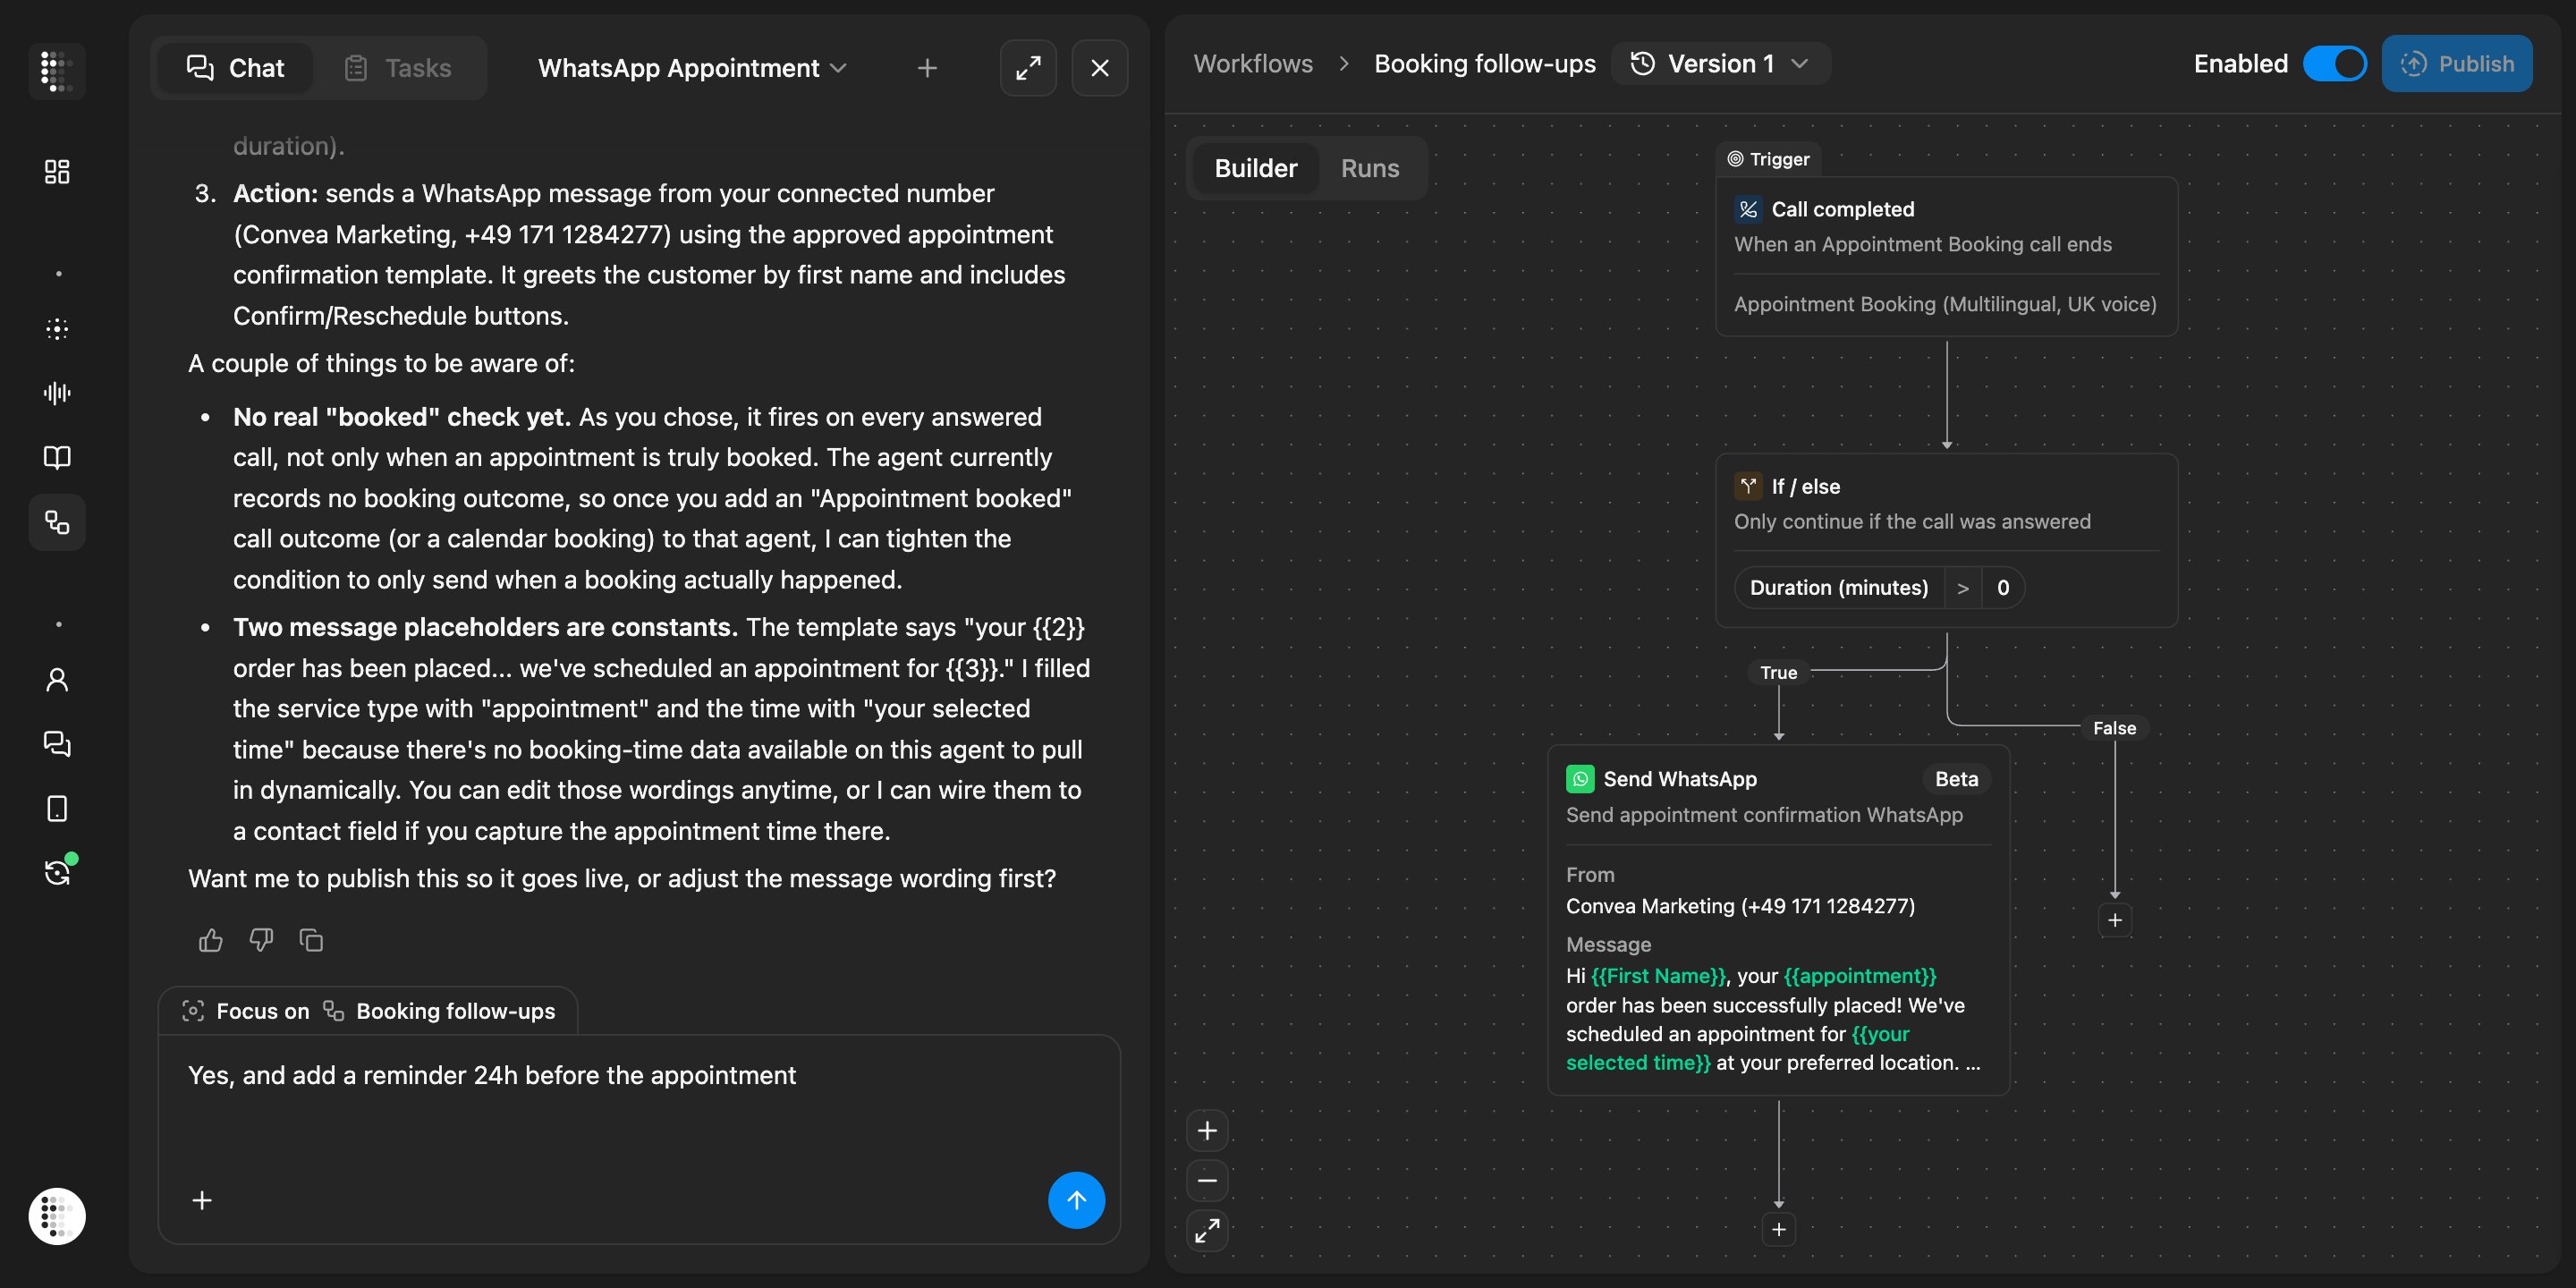Open the knowledge base book icon
2576x1288 pixels.
pyautogui.click(x=57, y=457)
